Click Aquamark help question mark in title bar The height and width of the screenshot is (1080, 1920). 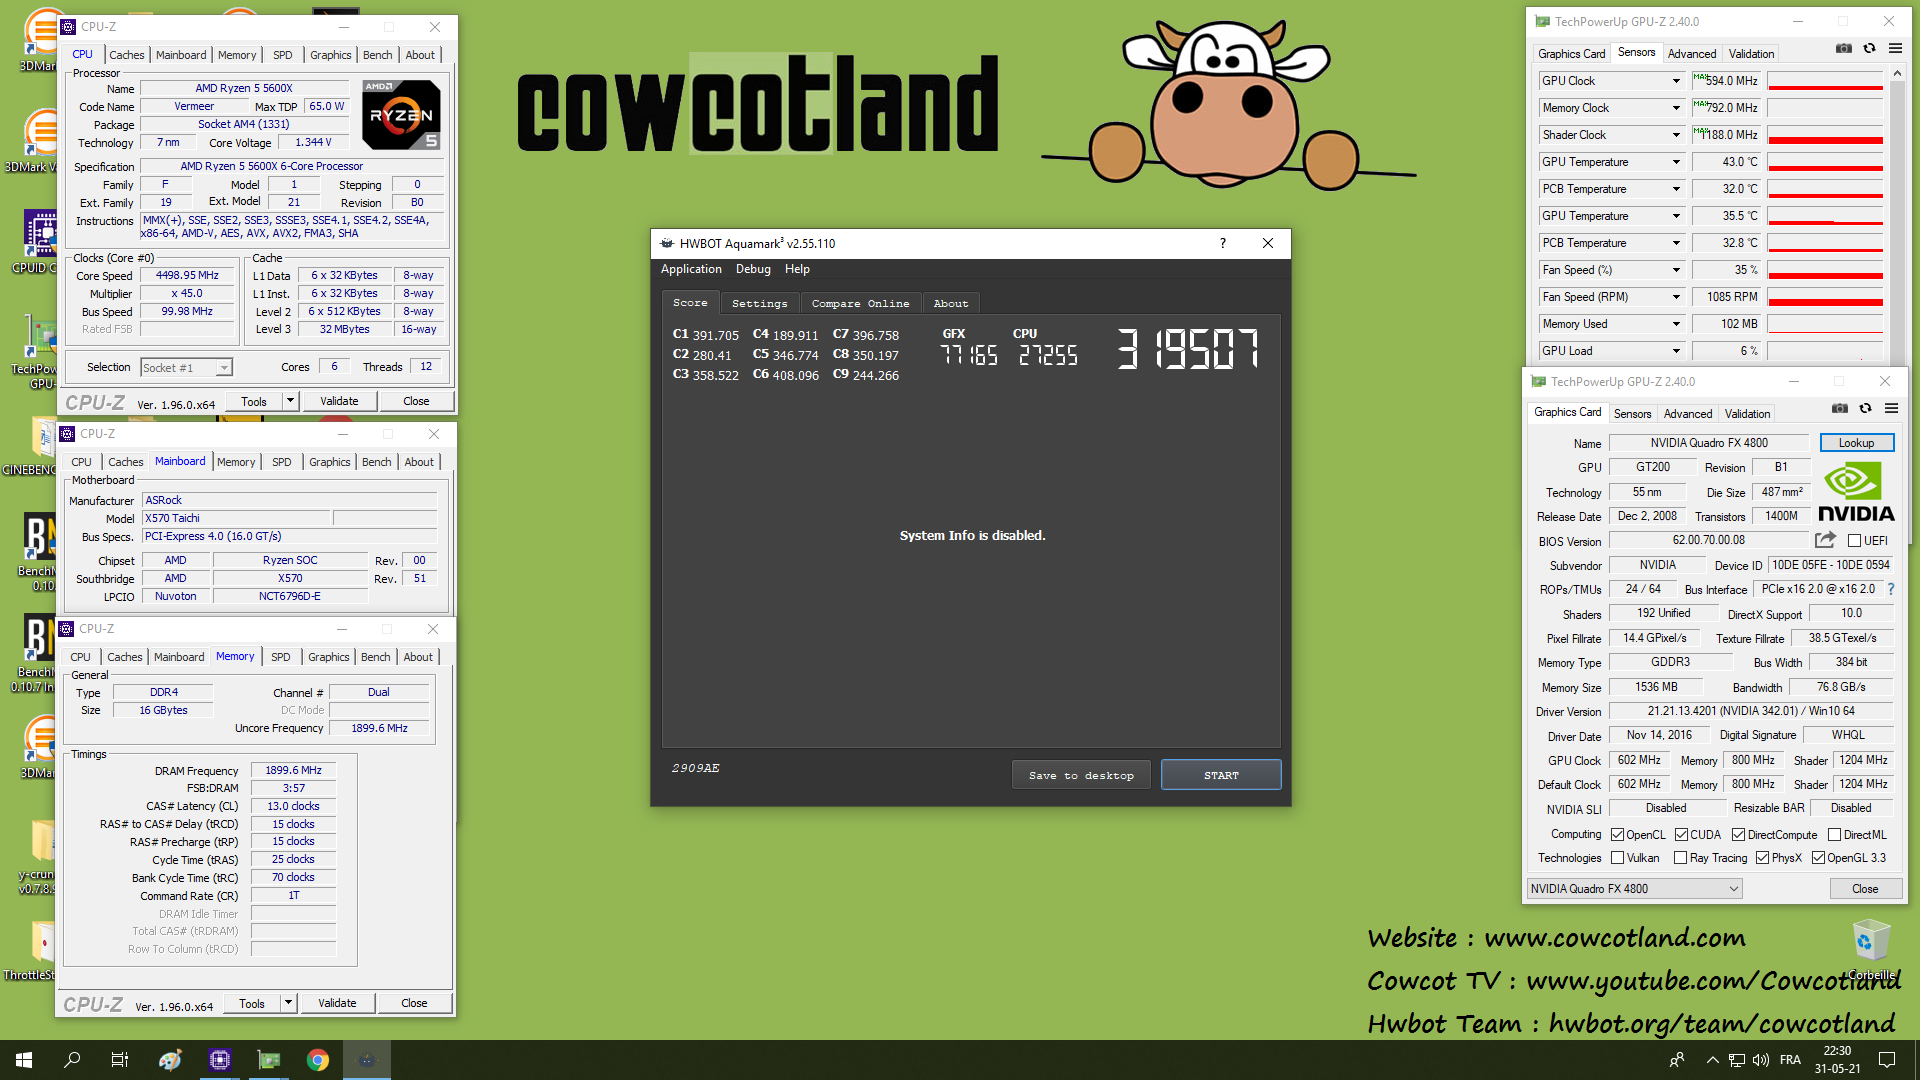tap(1222, 243)
